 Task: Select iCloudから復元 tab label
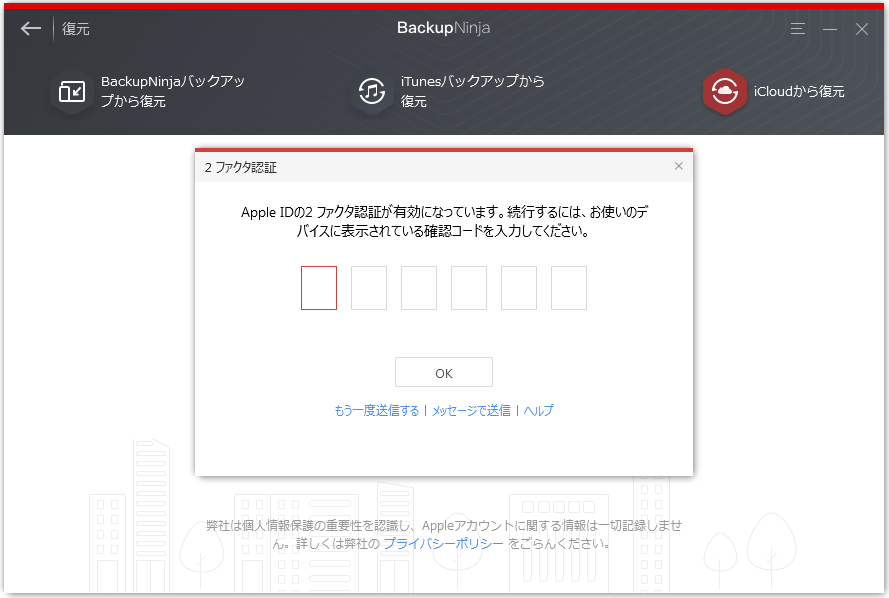[x=799, y=91]
